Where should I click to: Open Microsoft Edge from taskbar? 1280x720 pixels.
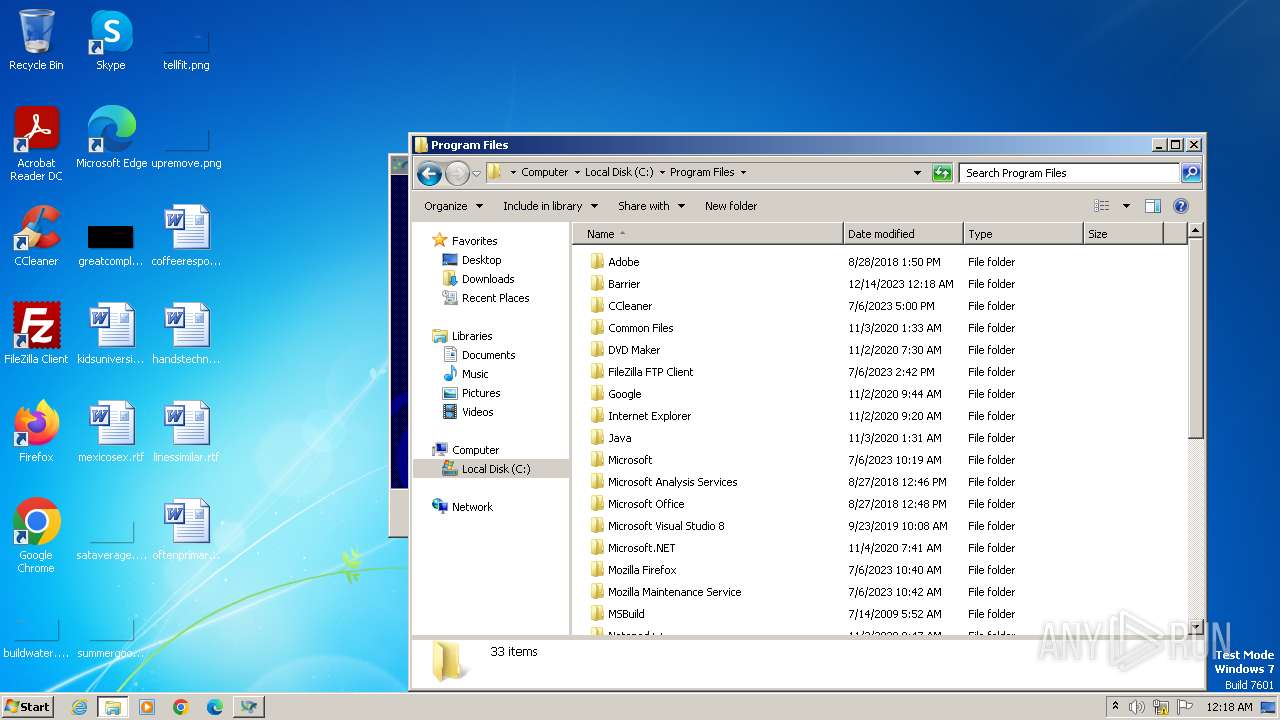tap(215, 707)
